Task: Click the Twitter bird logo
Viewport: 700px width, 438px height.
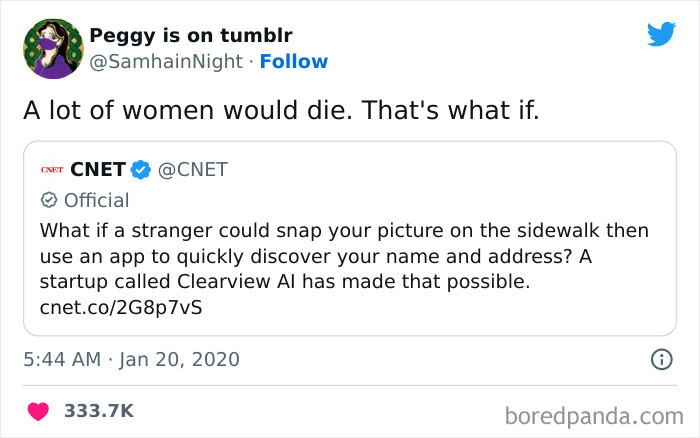Action: [x=661, y=34]
